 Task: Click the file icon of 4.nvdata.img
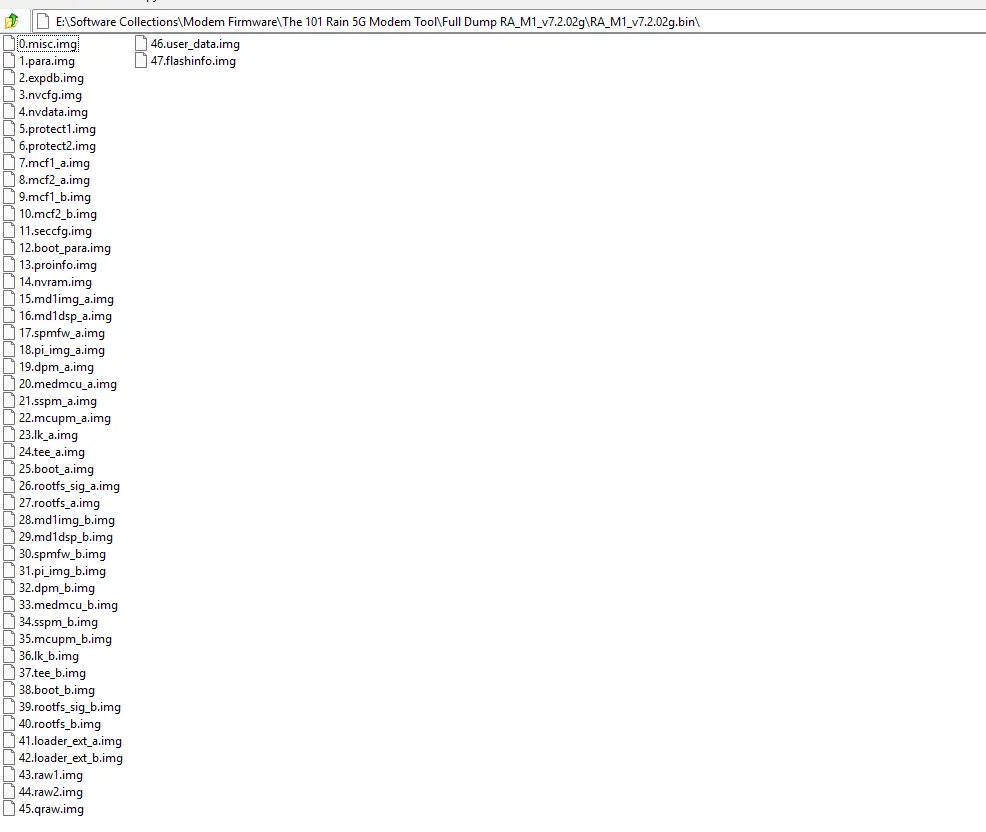9,111
